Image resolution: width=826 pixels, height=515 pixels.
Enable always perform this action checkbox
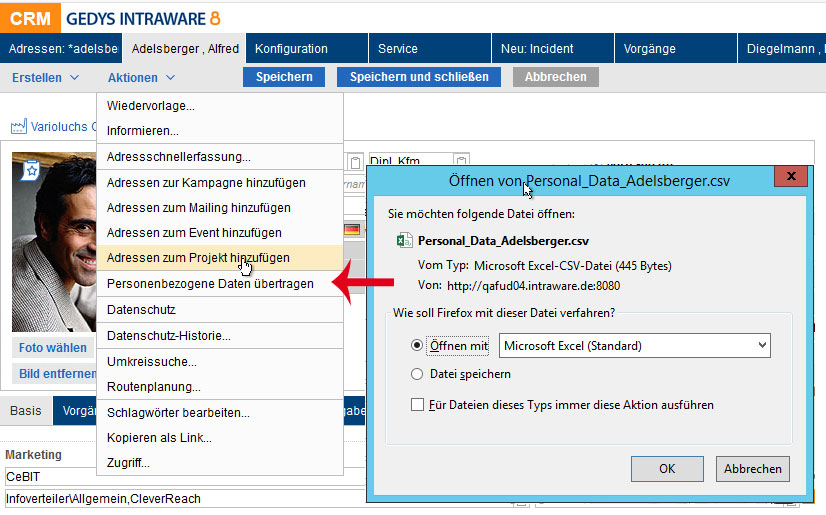(x=417, y=405)
